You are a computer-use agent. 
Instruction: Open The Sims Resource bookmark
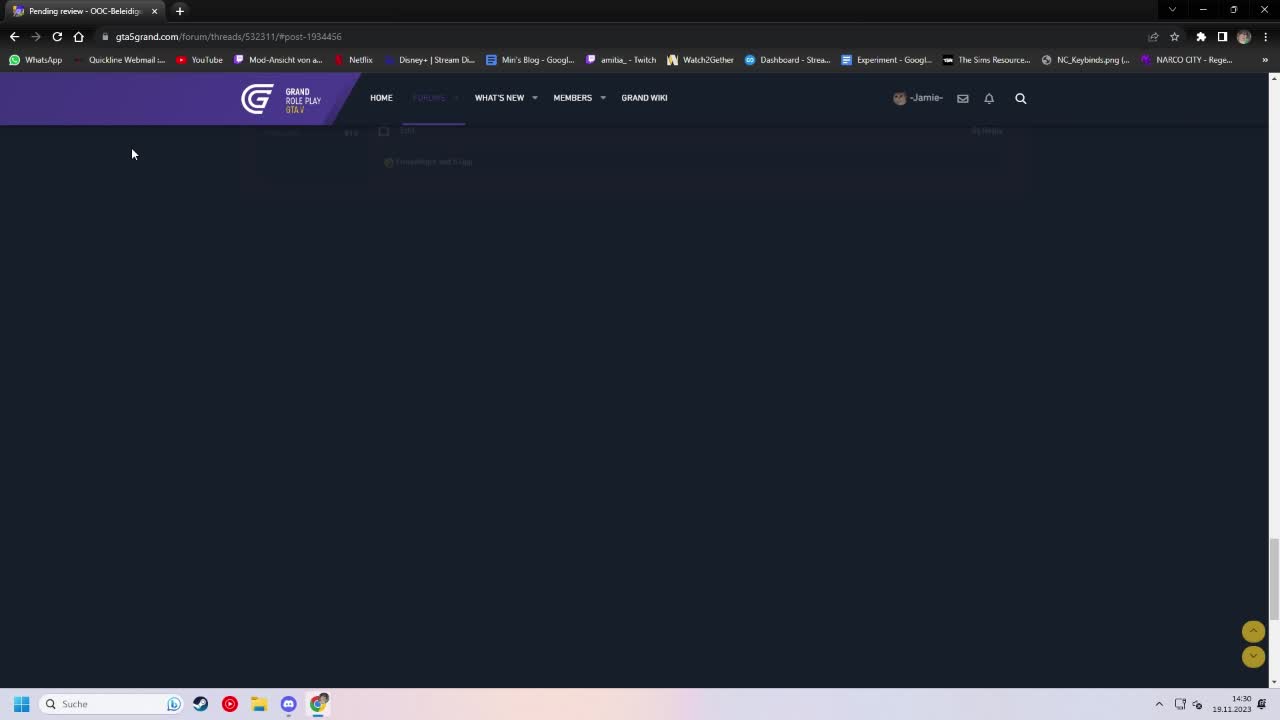pyautogui.click(x=987, y=60)
